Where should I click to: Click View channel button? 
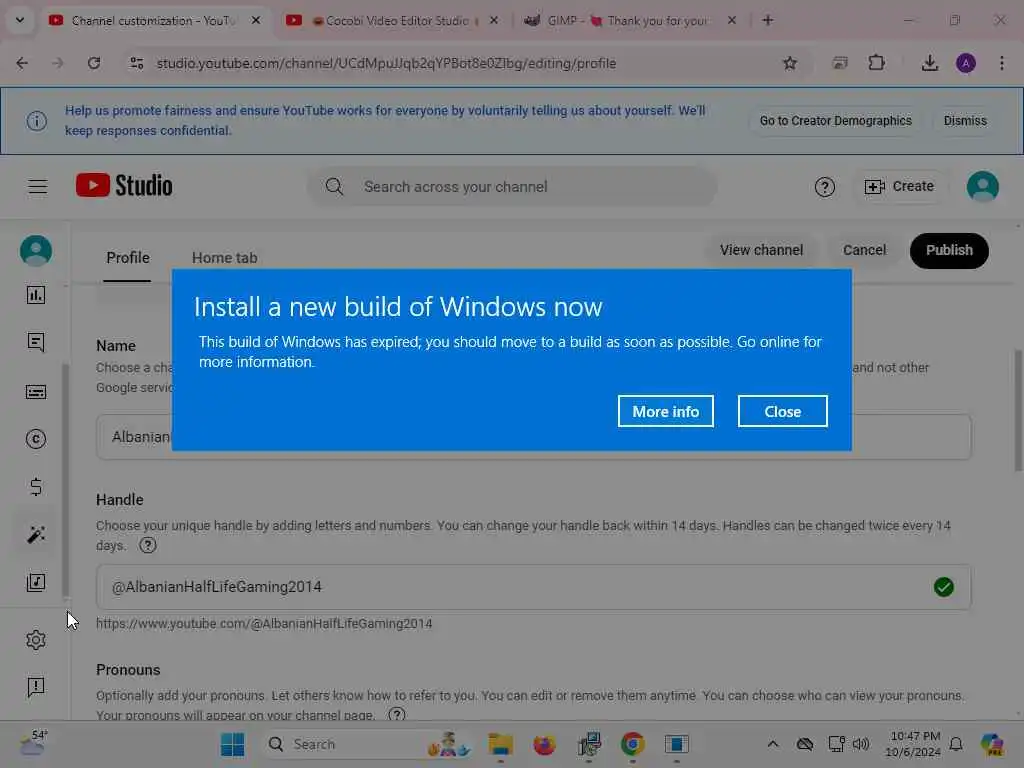click(761, 251)
